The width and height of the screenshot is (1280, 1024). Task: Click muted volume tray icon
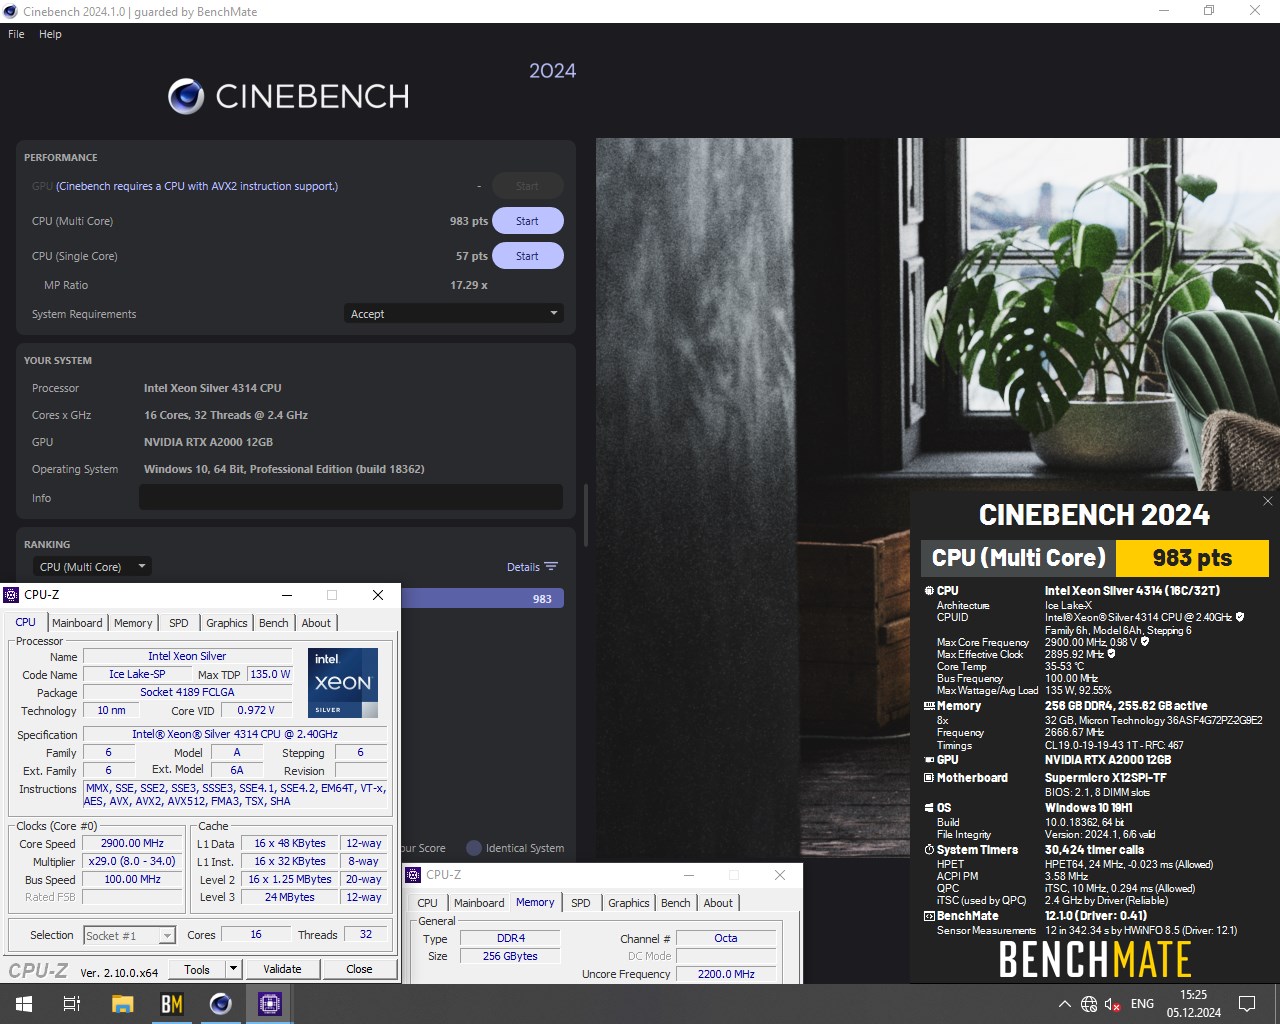[x=1113, y=1004]
